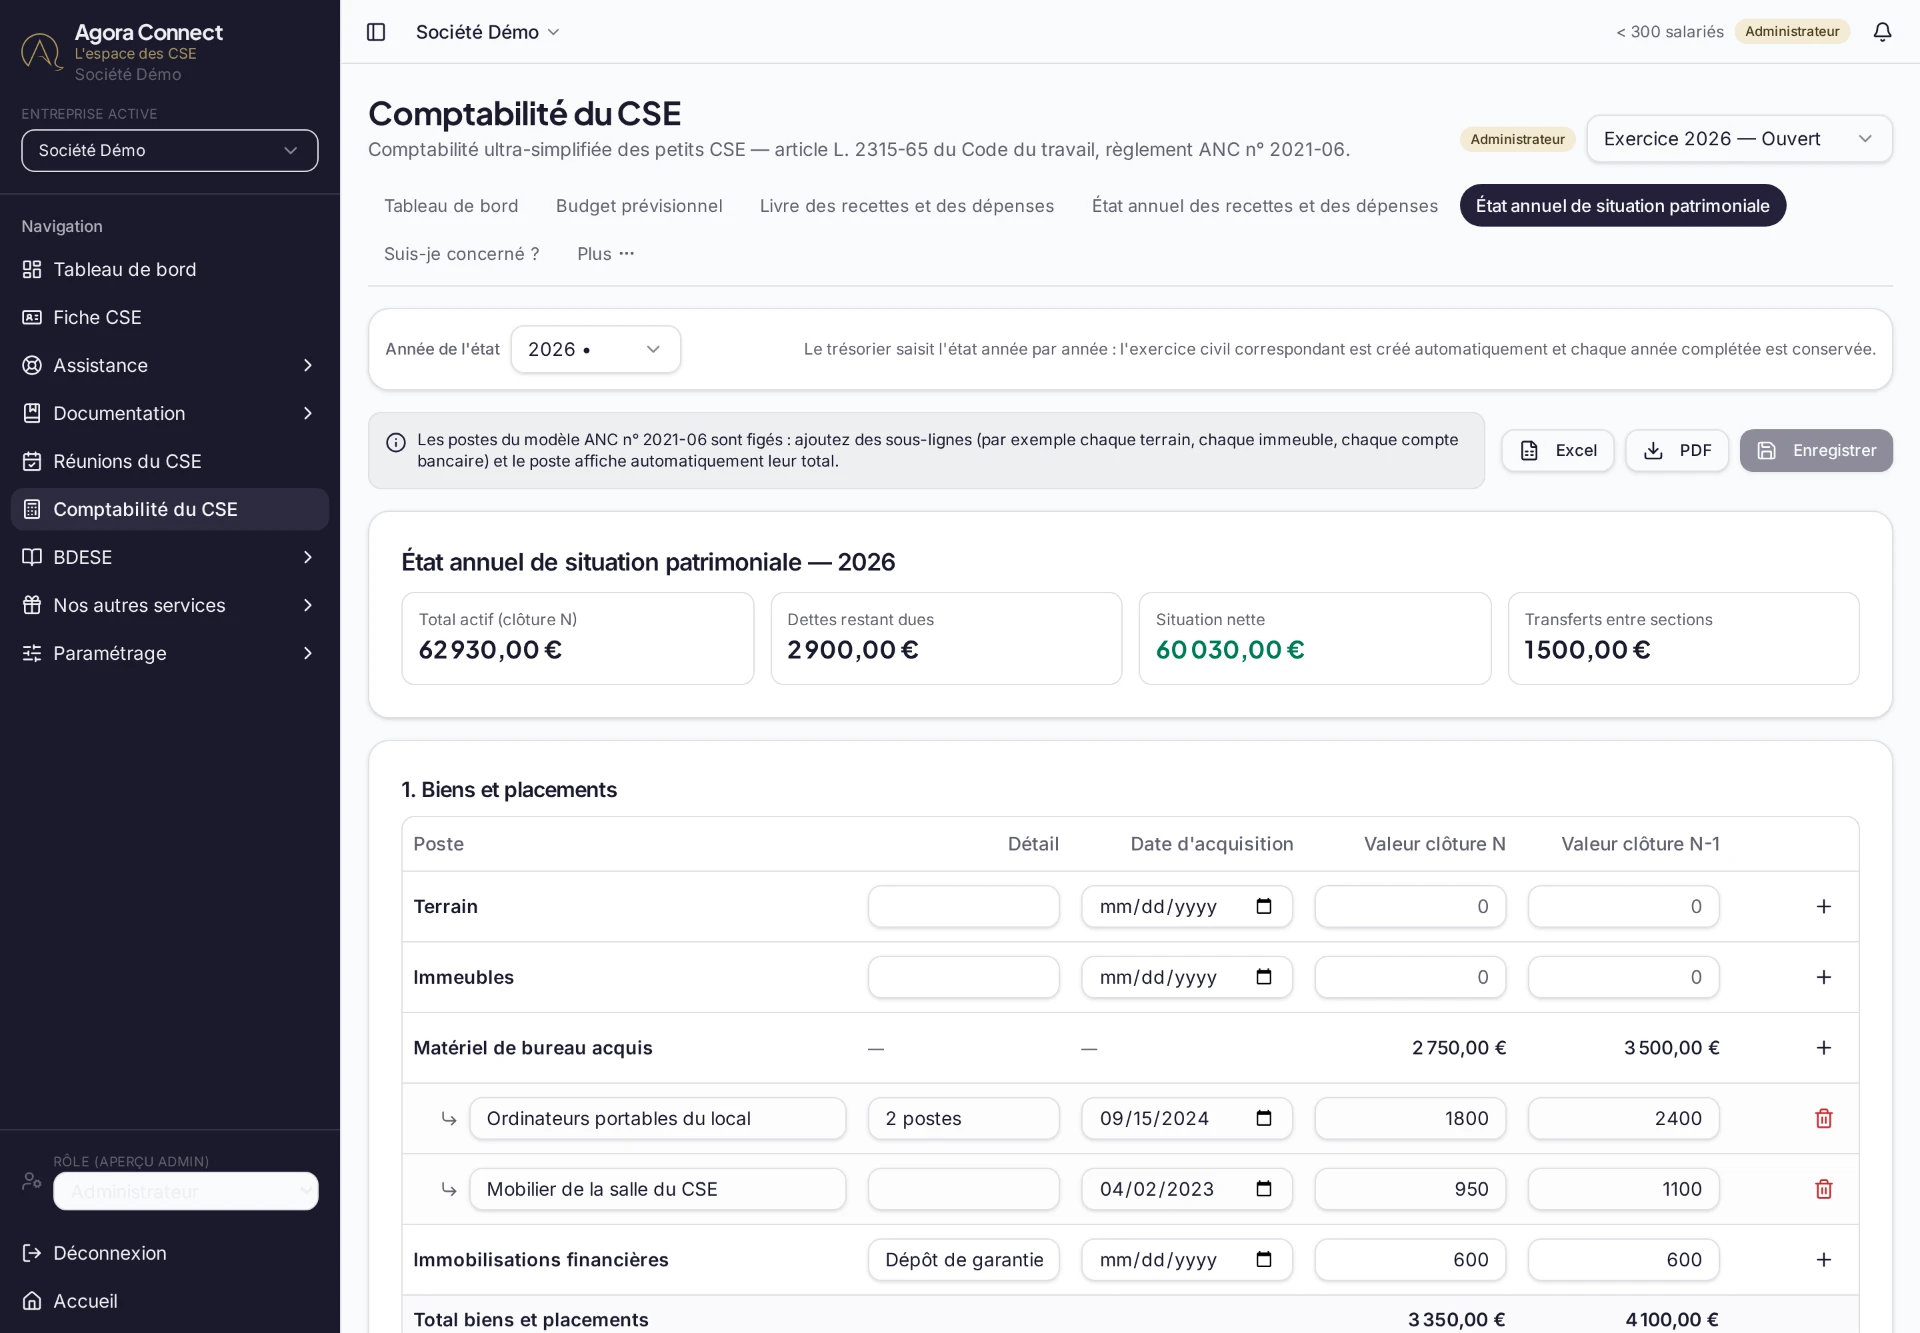Add a sub-line to Immeubles
The width and height of the screenshot is (1920, 1333).
click(1823, 977)
